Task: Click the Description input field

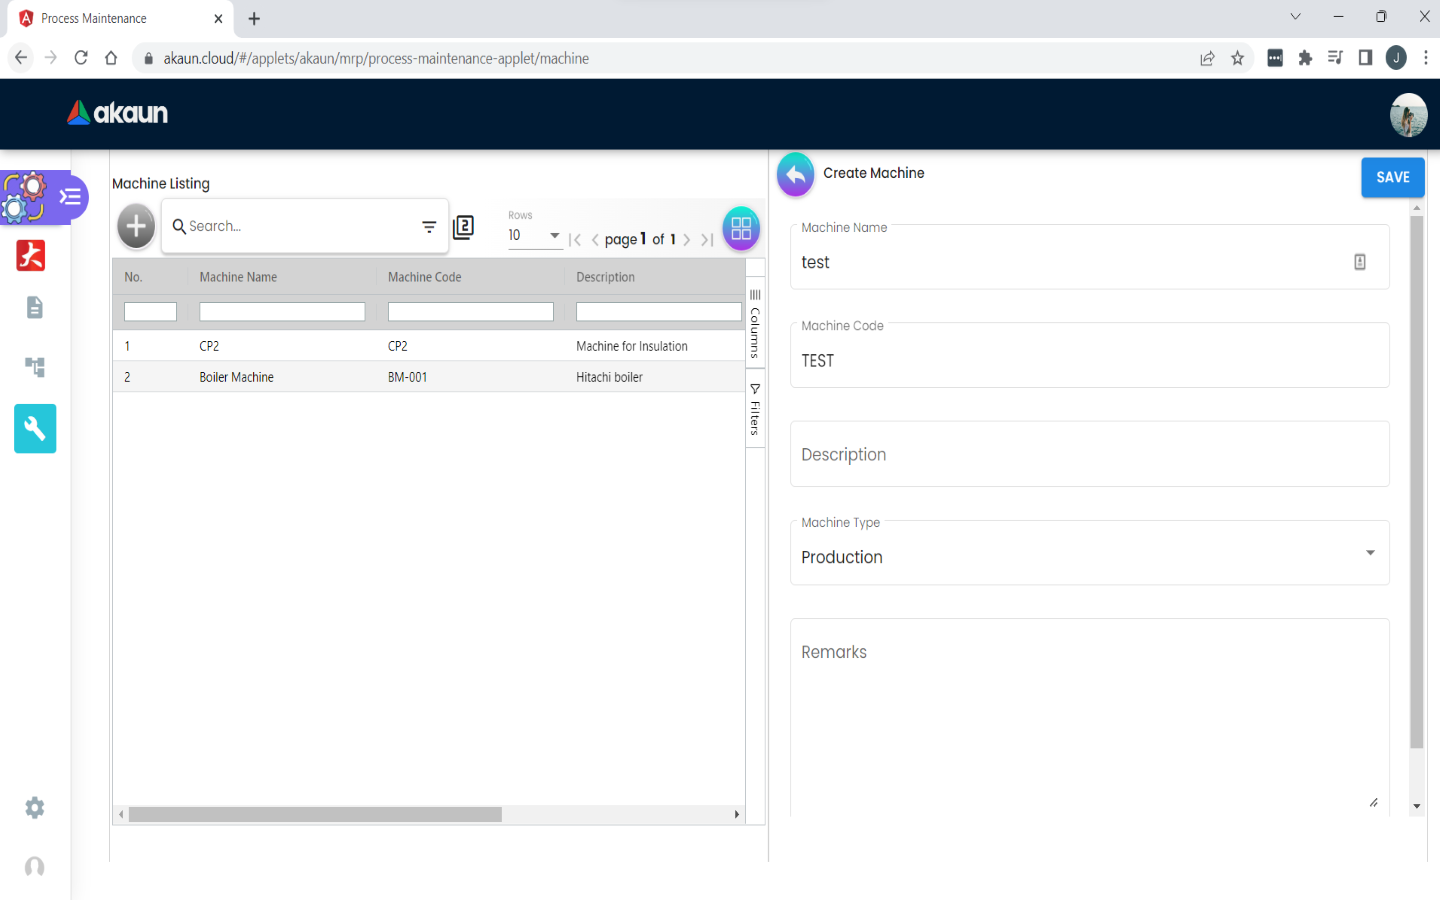Action: click(1089, 455)
